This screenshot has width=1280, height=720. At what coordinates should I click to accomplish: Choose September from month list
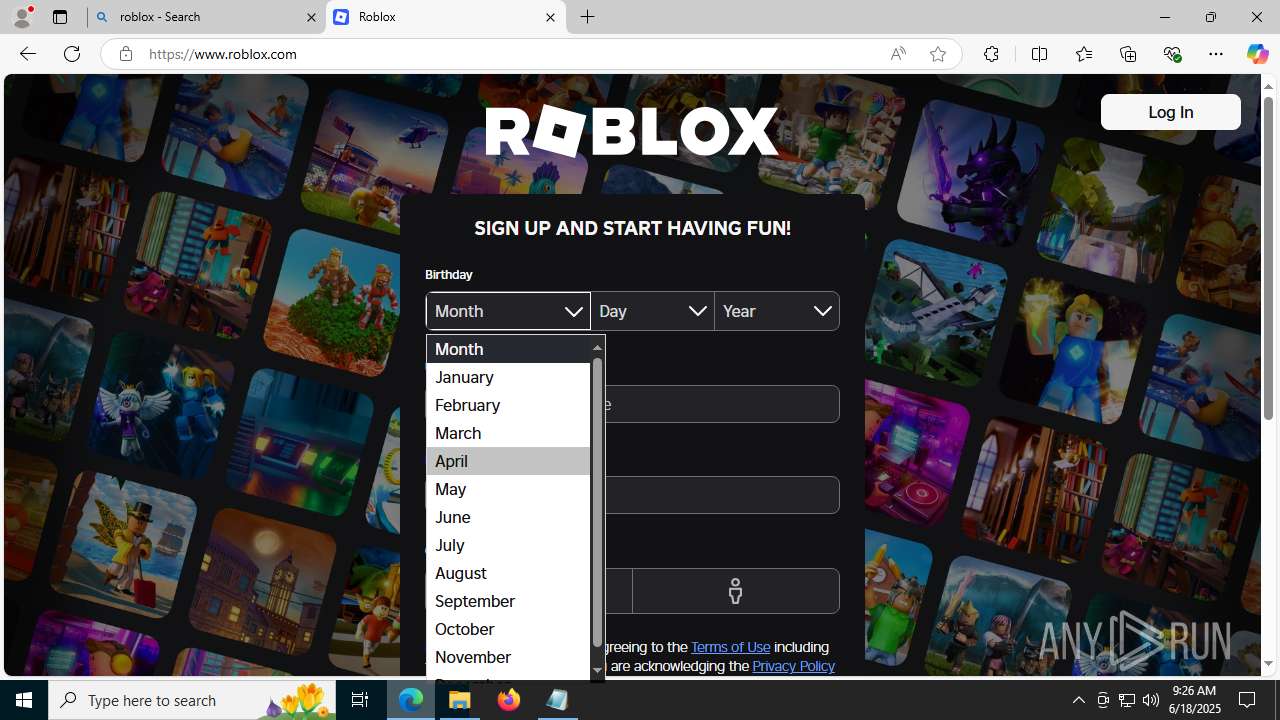pyautogui.click(x=508, y=601)
